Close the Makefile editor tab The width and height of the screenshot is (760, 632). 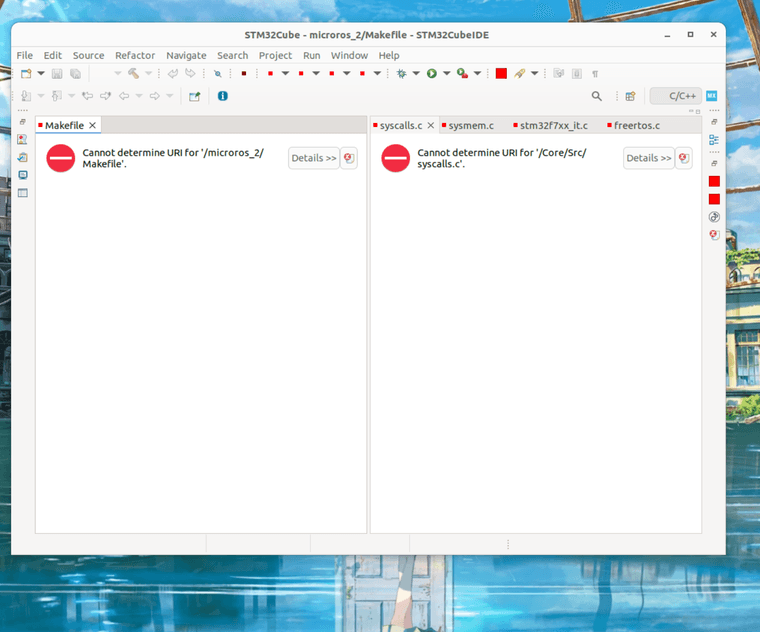[x=92, y=126]
